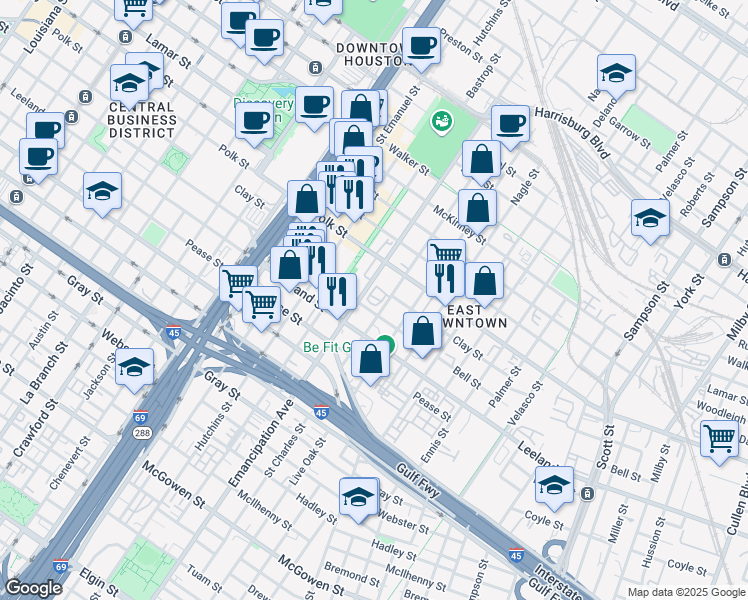
Task: Select the Ennis St label
Action: coord(434,445)
